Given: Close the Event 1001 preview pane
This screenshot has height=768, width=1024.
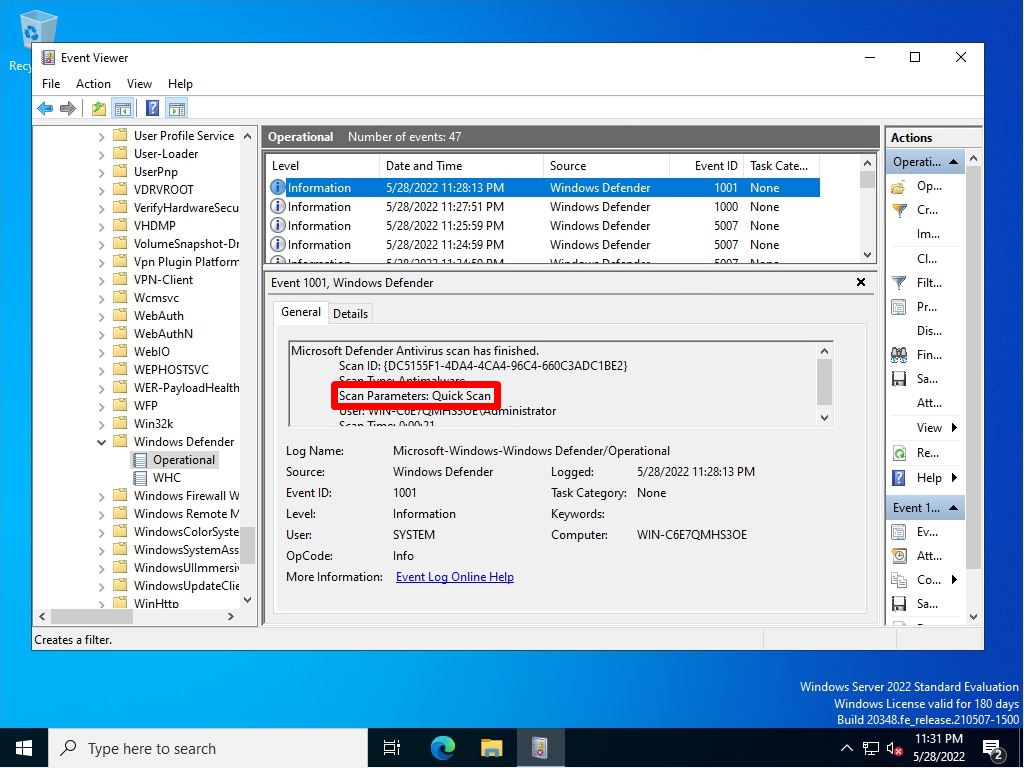Looking at the screenshot, I should (861, 282).
